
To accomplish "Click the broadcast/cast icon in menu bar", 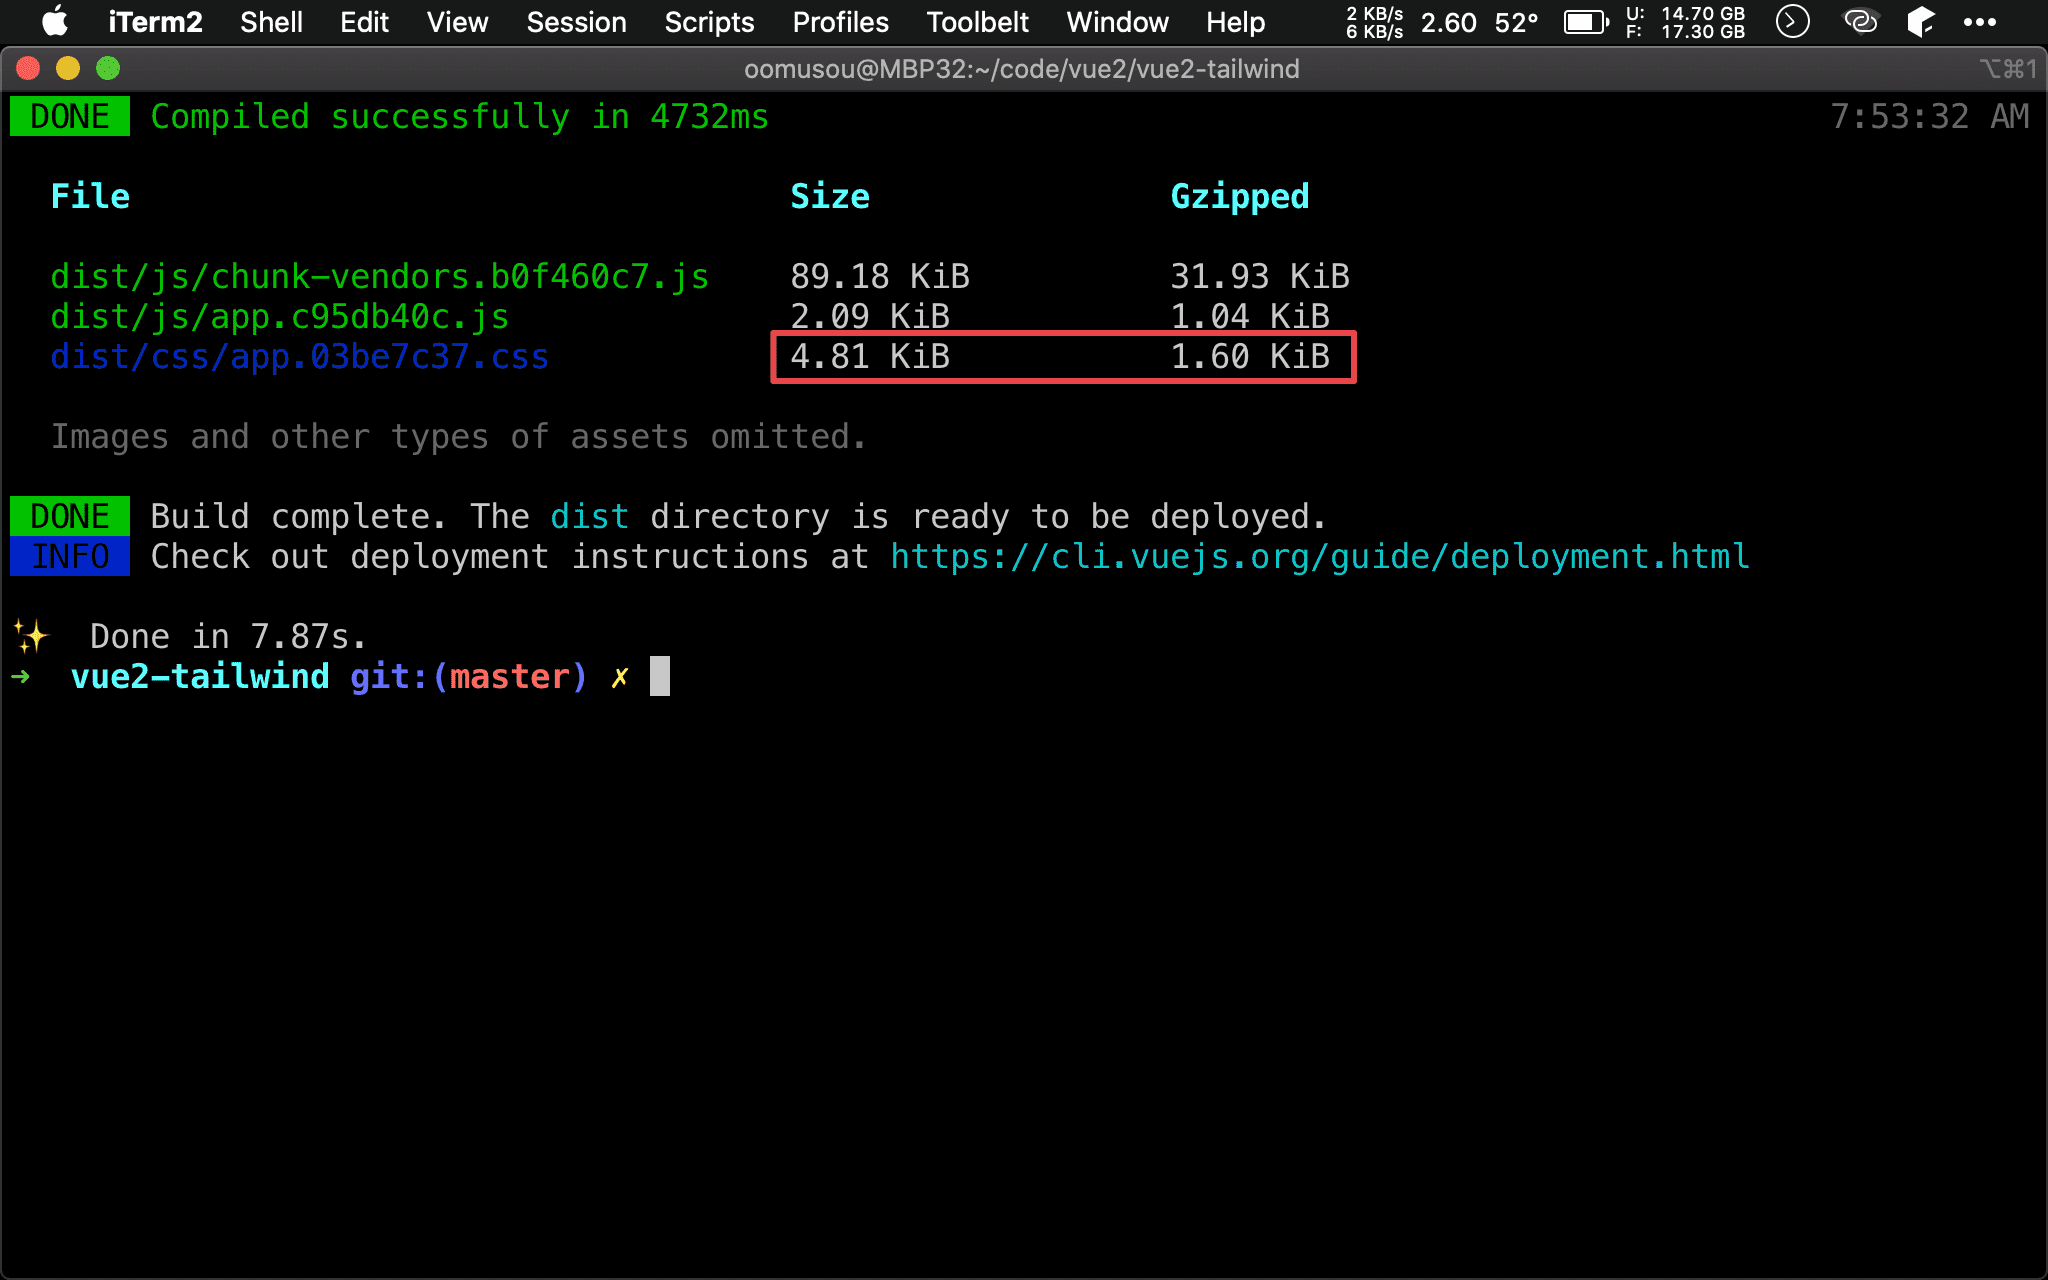I will (x=1861, y=22).
